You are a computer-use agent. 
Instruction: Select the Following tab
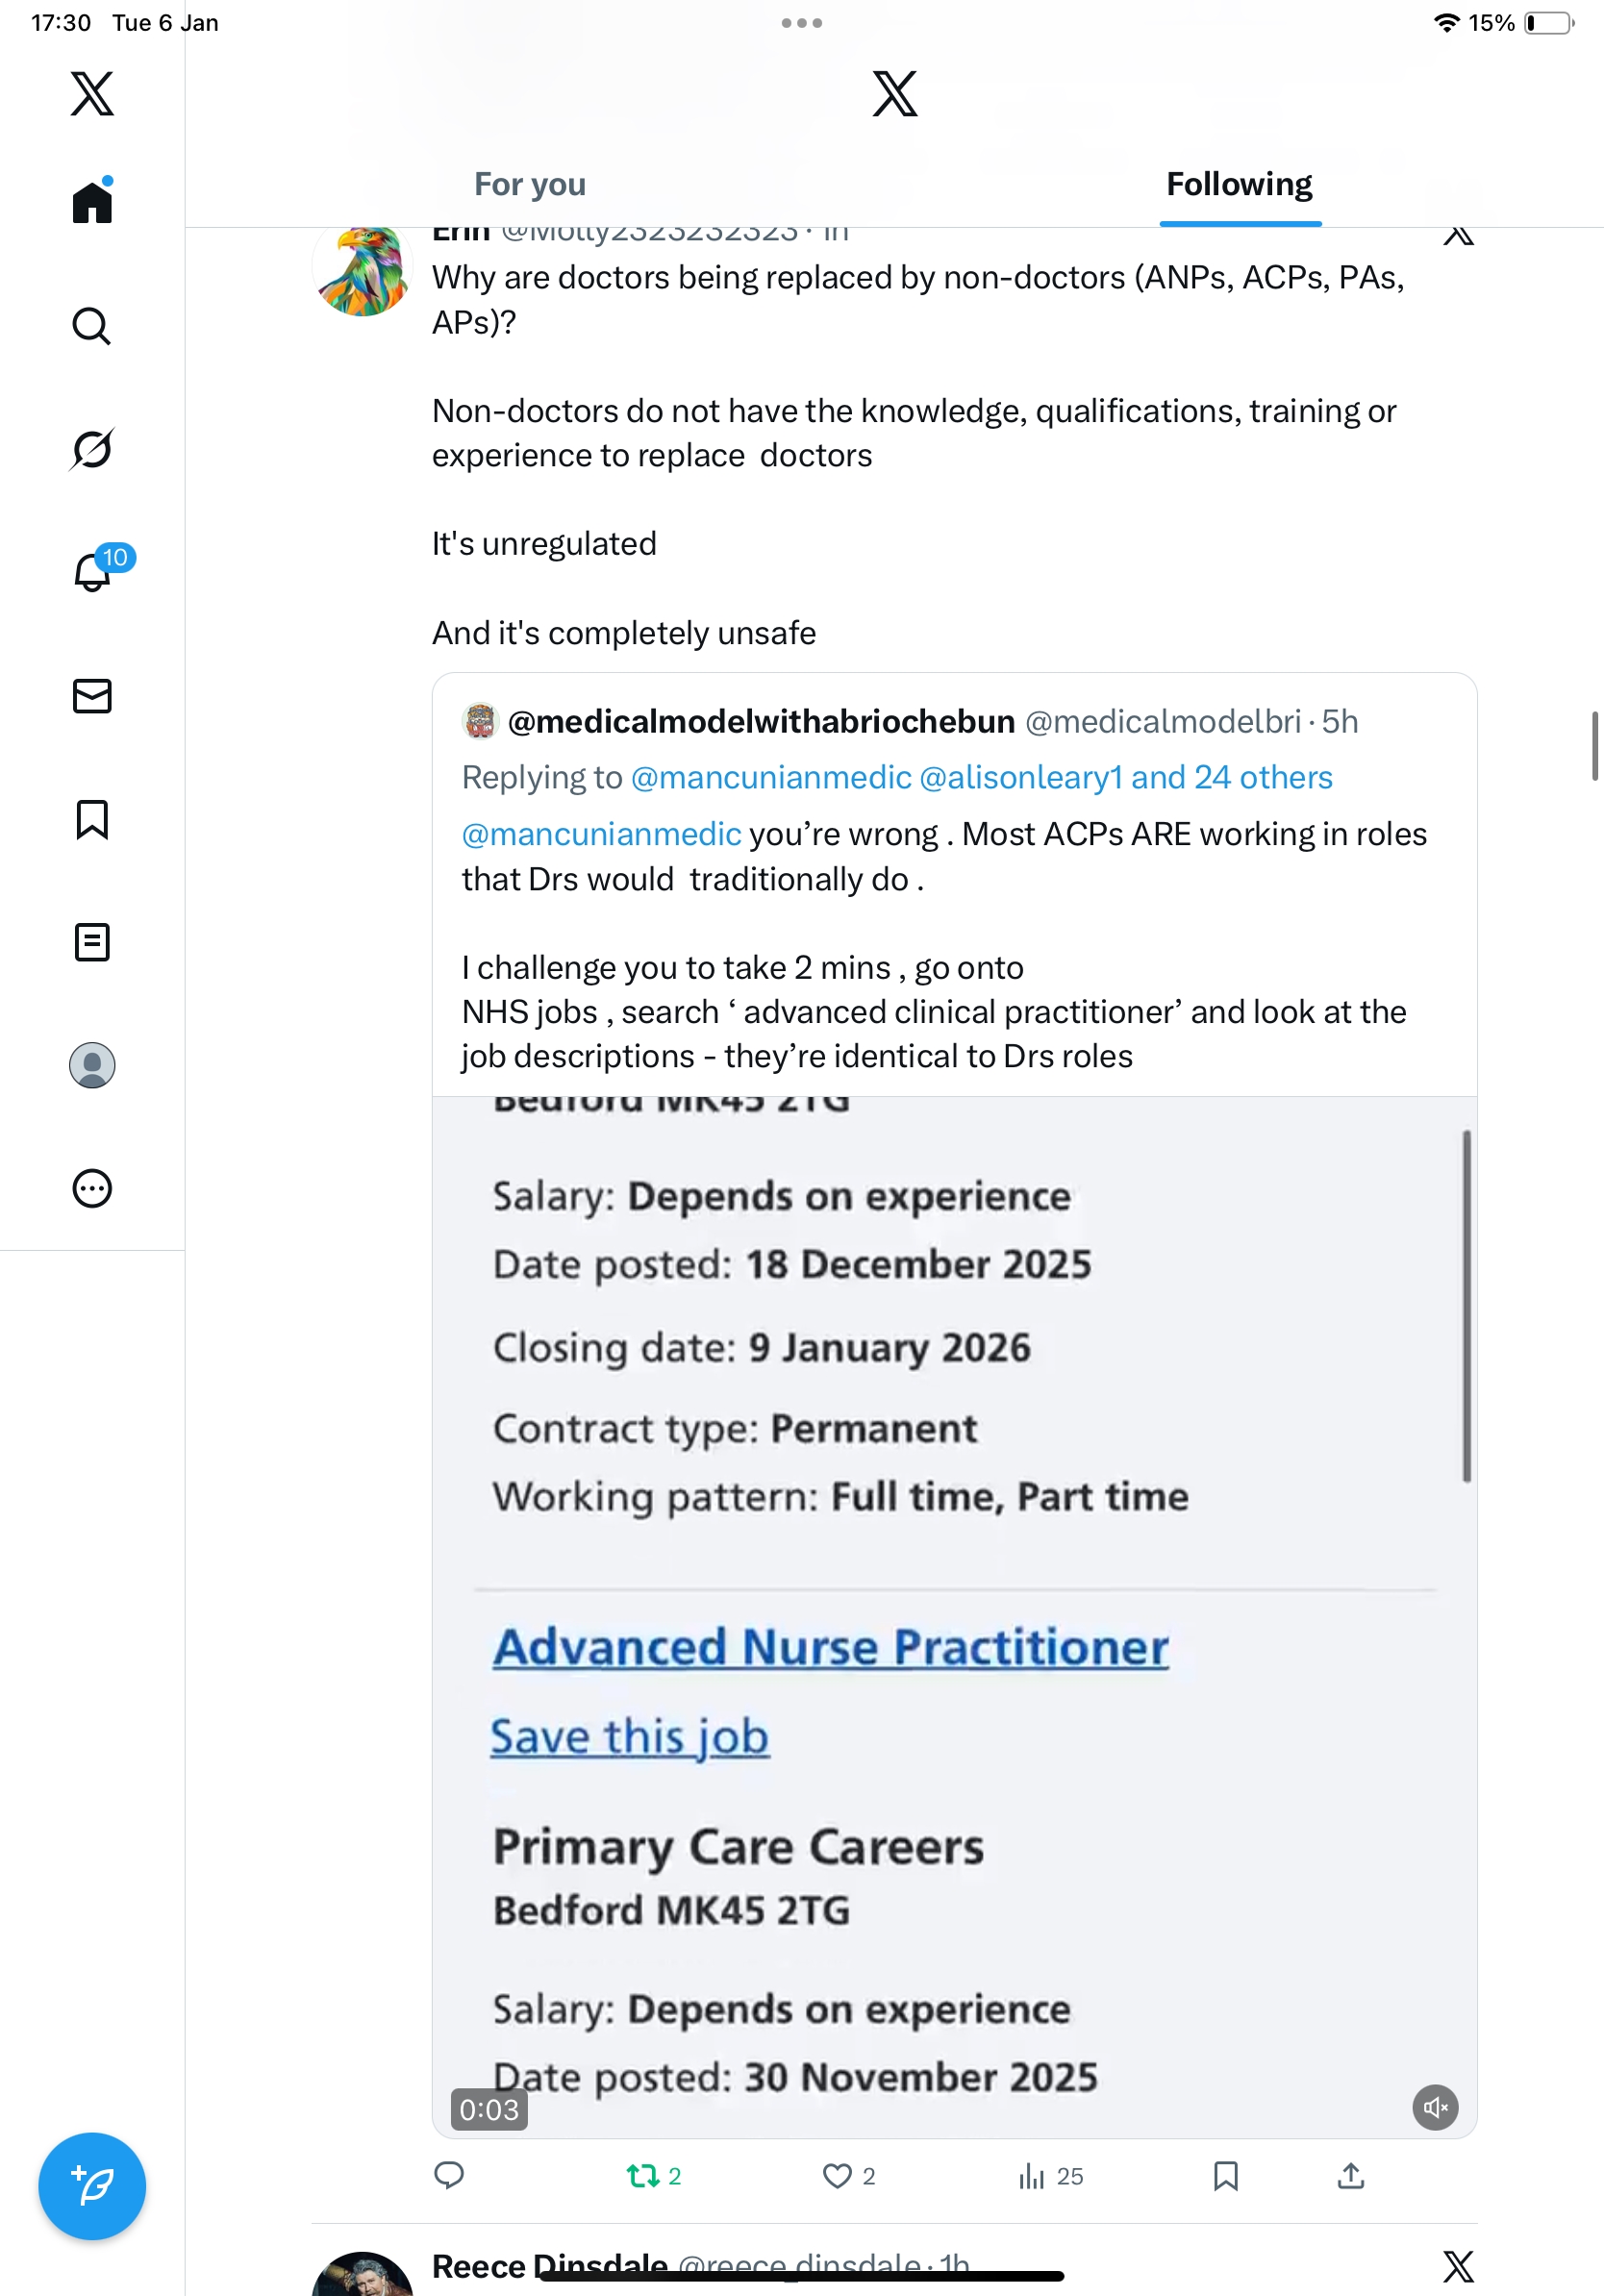(1239, 184)
